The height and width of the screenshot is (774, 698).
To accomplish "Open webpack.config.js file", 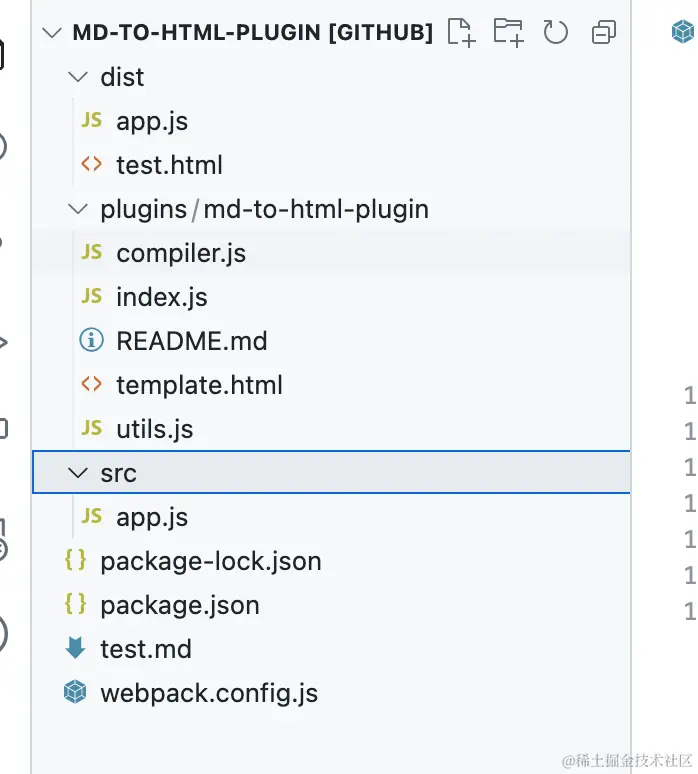I will (x=208, y=693).
